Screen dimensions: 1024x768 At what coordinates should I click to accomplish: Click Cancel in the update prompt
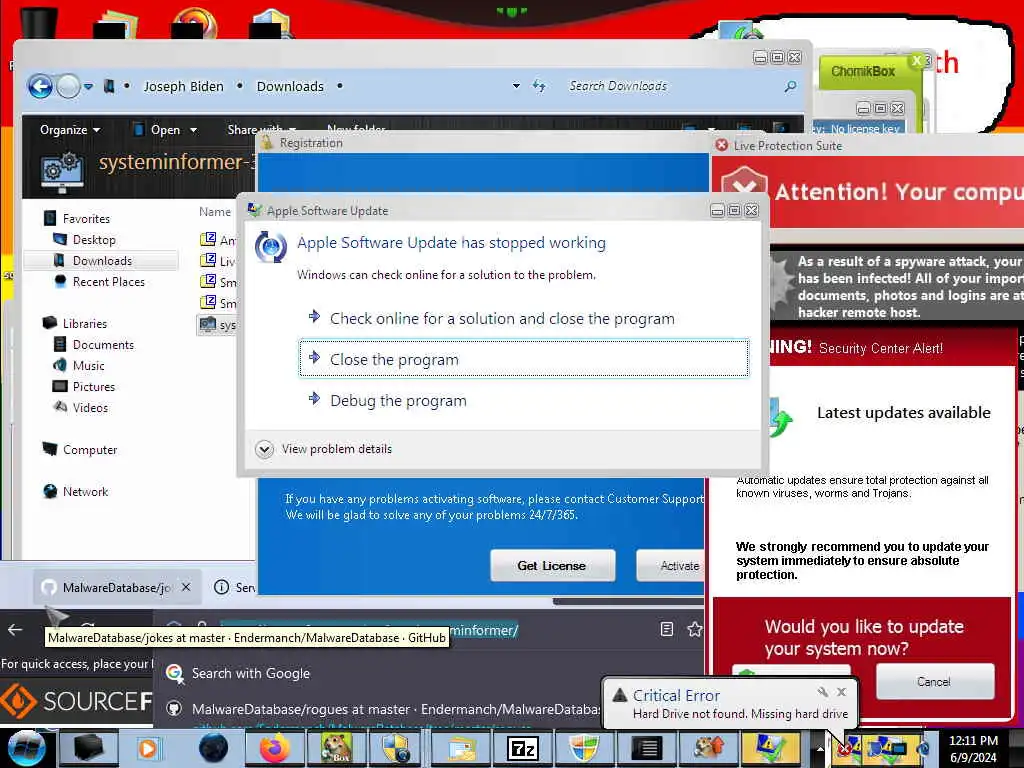[935, 682]
